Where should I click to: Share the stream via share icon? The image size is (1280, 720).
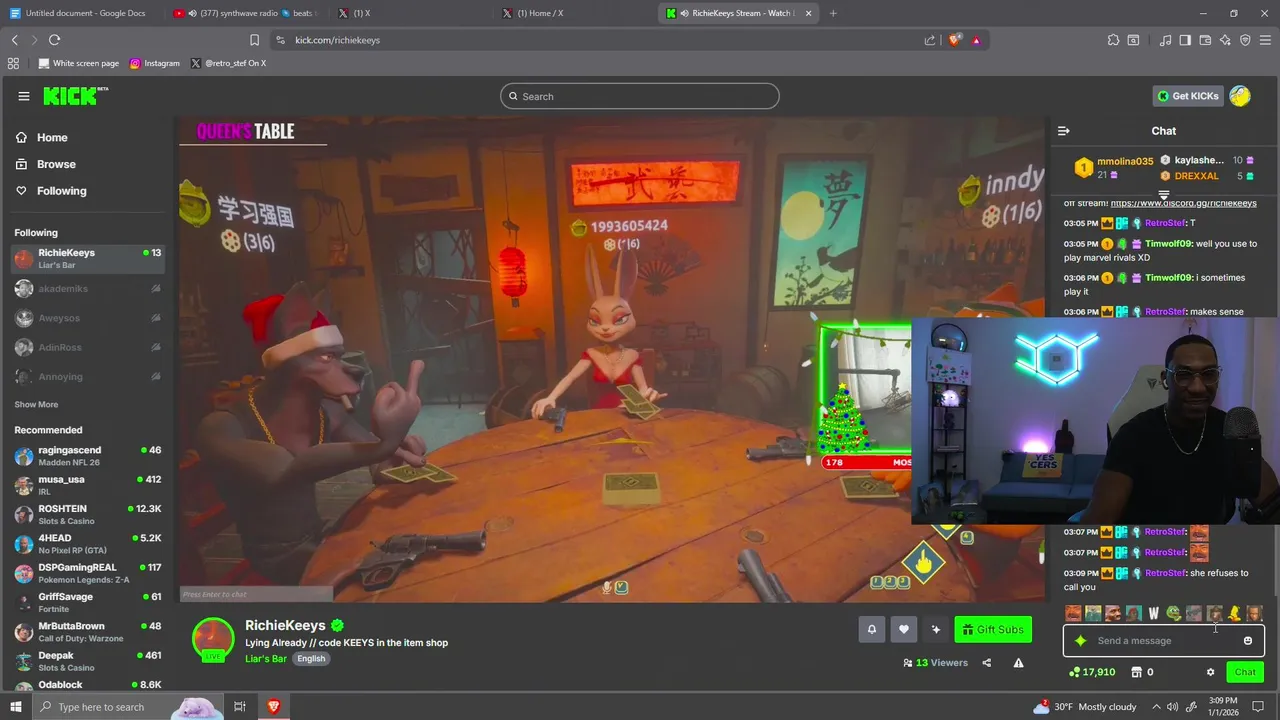(986, 662)
